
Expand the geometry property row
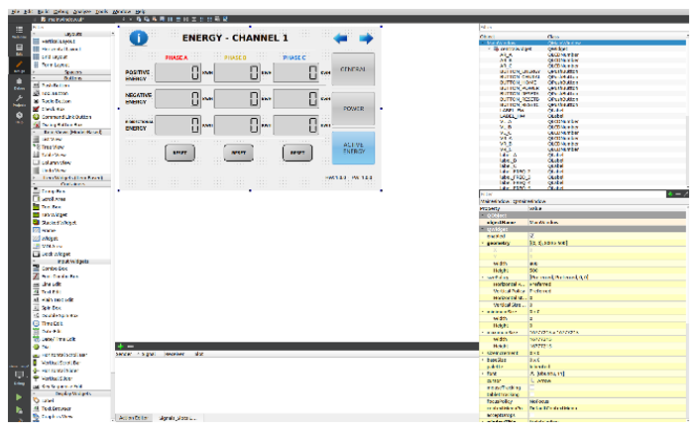(x=483, y=243)
